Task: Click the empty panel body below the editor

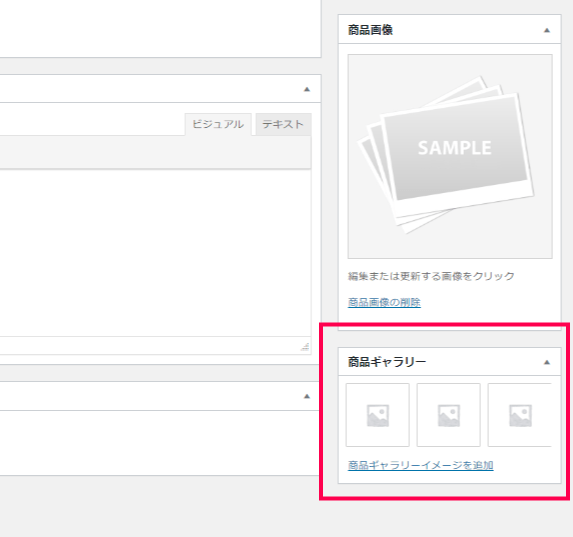Action: [160, 443]
